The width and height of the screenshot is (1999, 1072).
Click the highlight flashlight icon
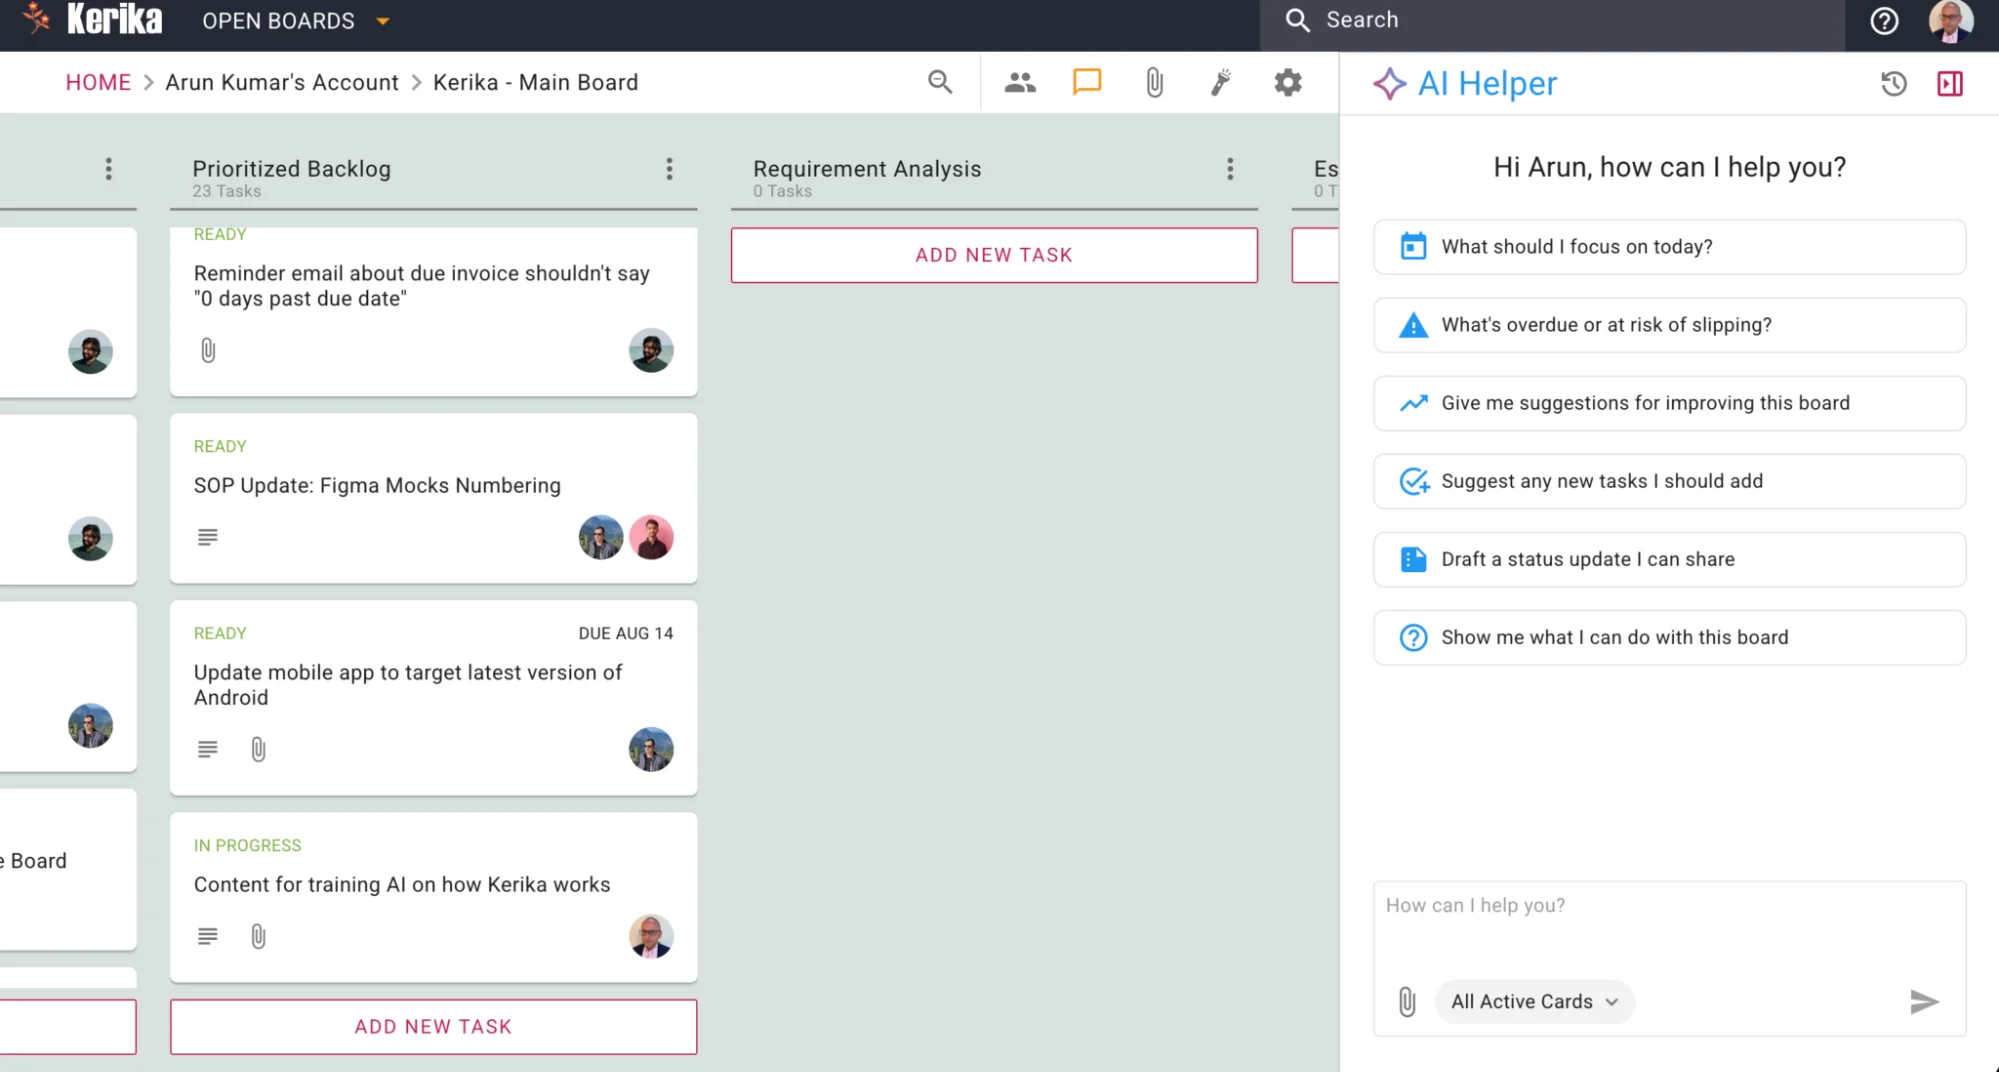point(1221,82)
